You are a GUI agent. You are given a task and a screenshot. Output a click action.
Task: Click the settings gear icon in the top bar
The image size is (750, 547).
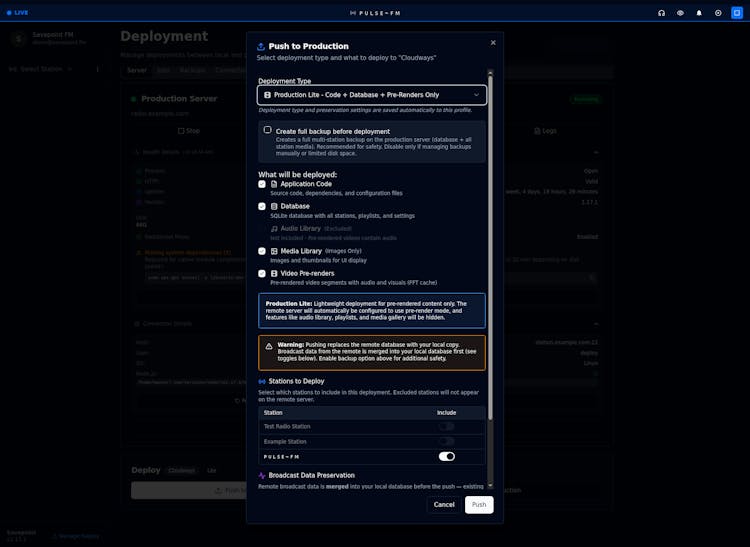tap(718, 13)
